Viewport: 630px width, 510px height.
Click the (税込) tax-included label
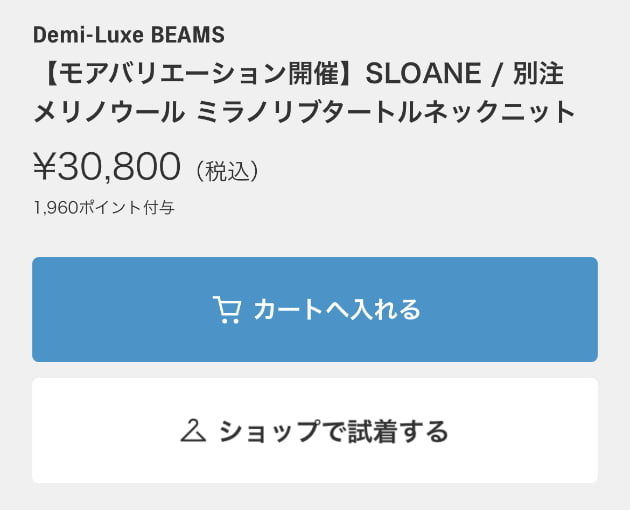coord(227,171)
